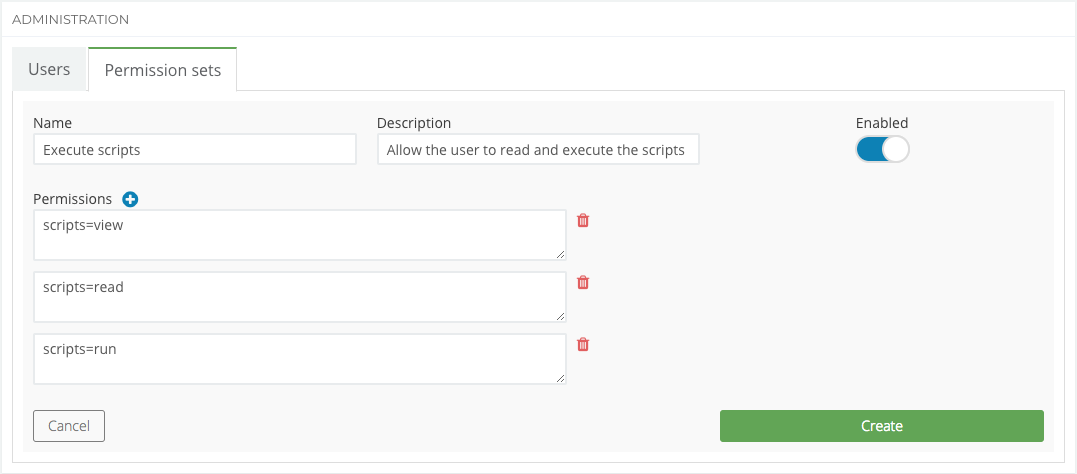
Task: Click the resize handle of the scripts=view box
Action: click(x=560, y=254)
